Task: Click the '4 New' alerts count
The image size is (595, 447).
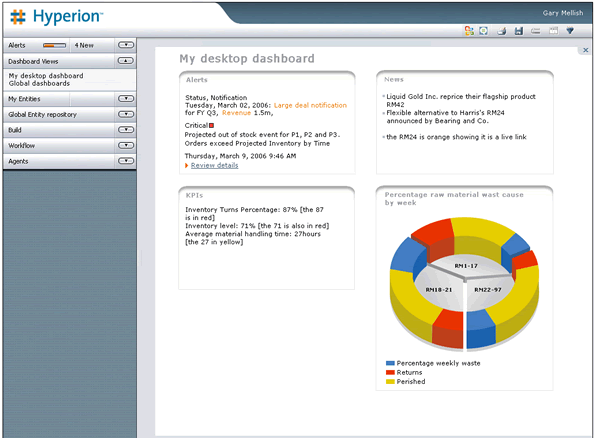Action: (84, 46)
